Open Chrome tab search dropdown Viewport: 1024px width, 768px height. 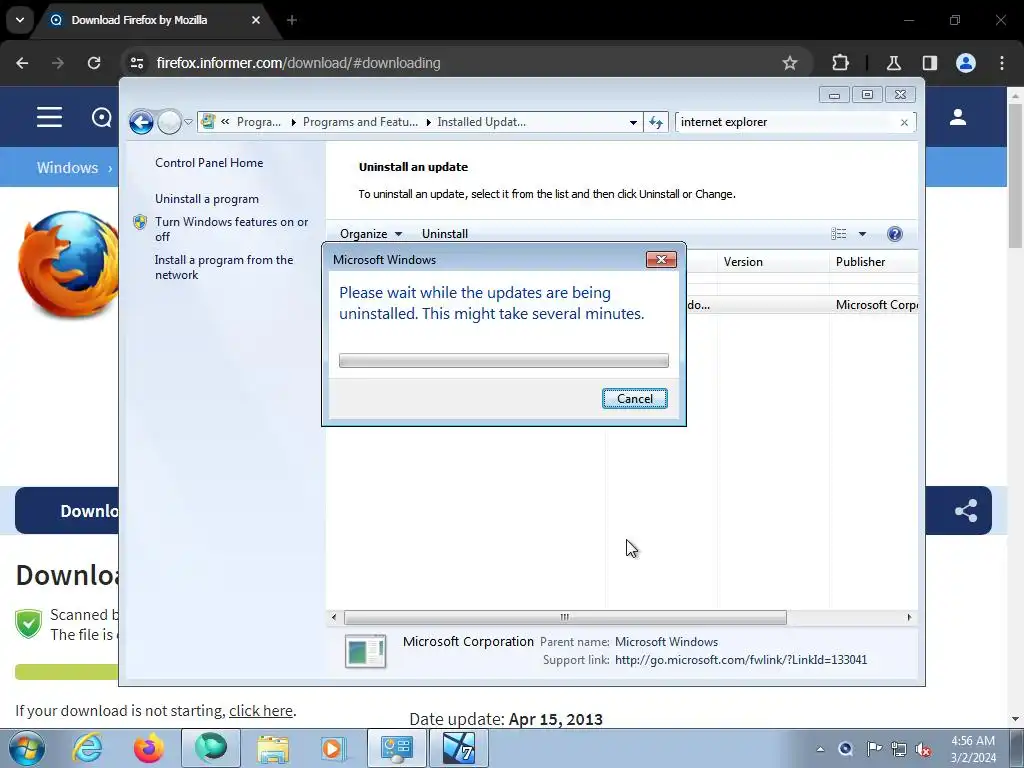(x=20, y=20)
